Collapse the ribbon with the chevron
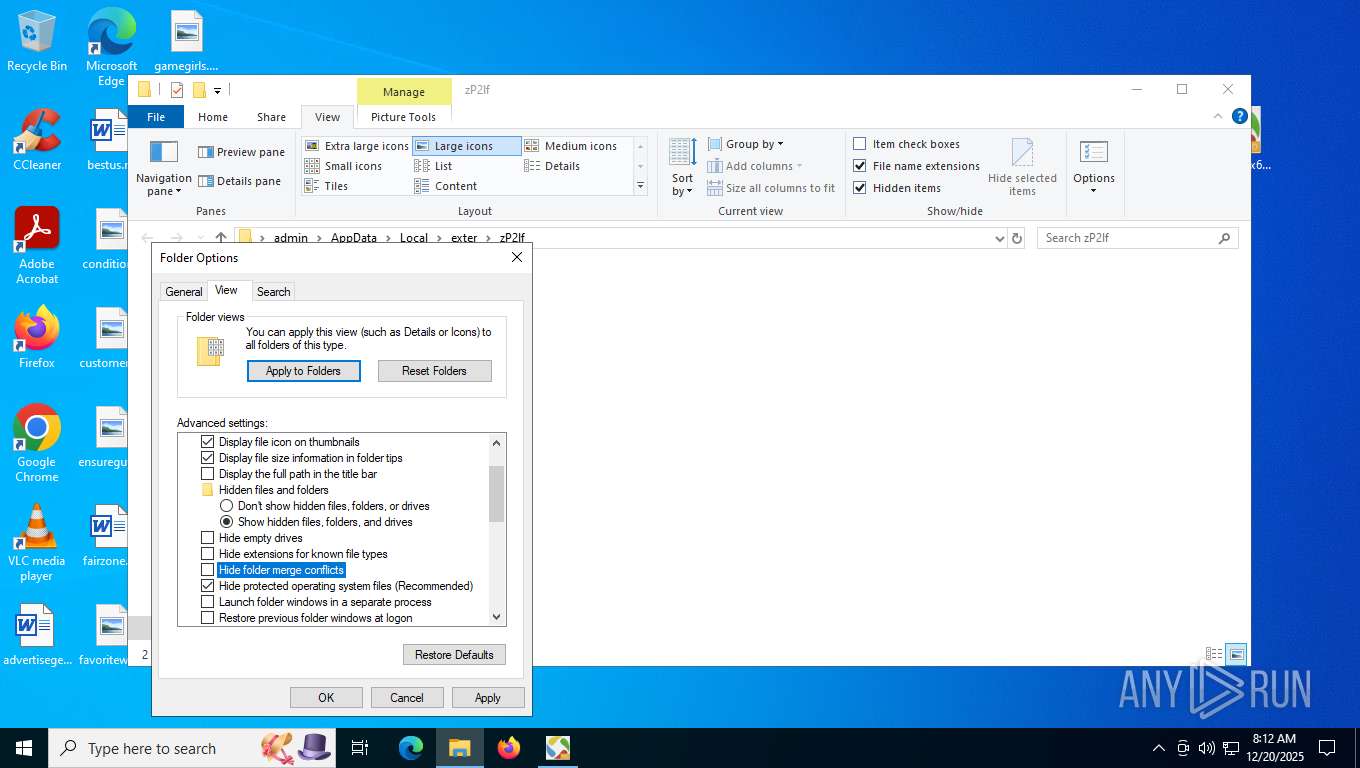 tap(1218, 117)
